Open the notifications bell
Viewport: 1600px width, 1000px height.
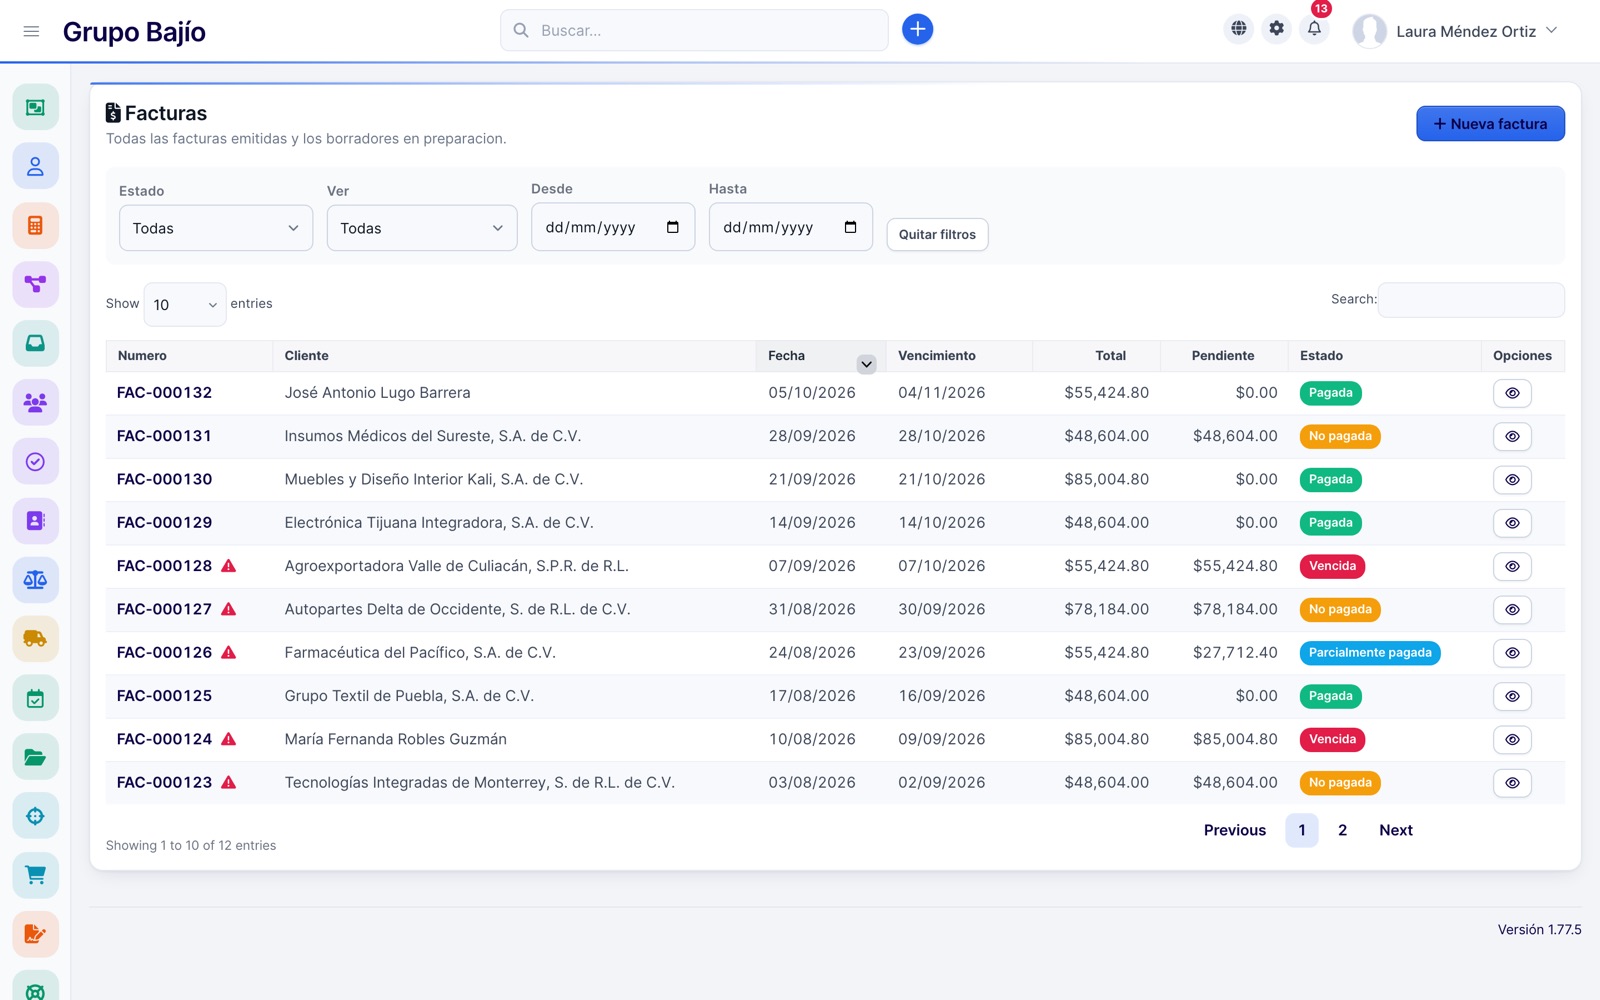pos(1315,29)
